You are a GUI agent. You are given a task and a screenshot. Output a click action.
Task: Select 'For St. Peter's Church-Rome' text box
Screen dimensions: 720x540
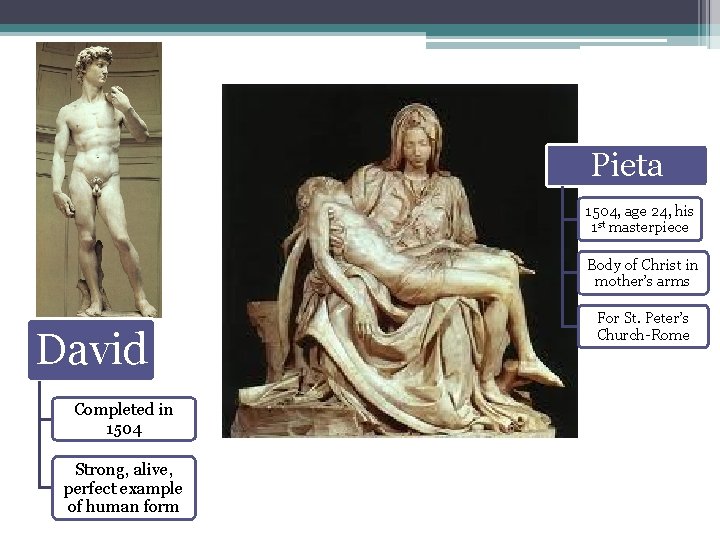coord(643,326)
